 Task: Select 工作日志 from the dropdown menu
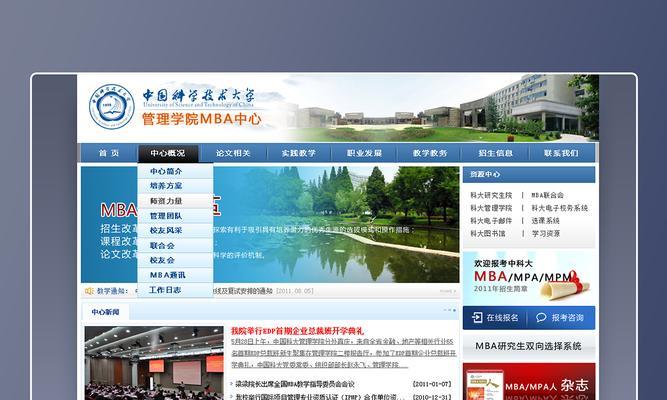(x=175, y=290)
